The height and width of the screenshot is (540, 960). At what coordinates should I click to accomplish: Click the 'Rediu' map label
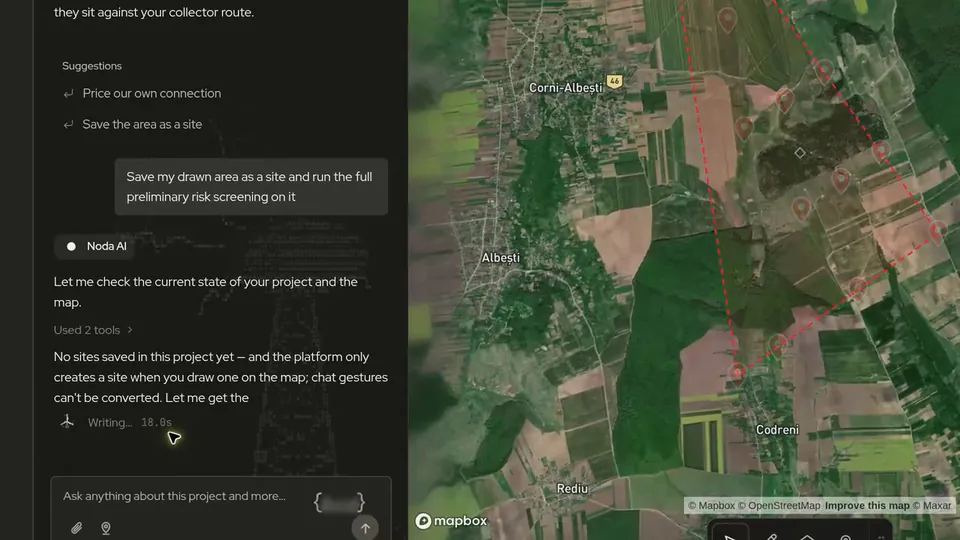pos(572,489)
